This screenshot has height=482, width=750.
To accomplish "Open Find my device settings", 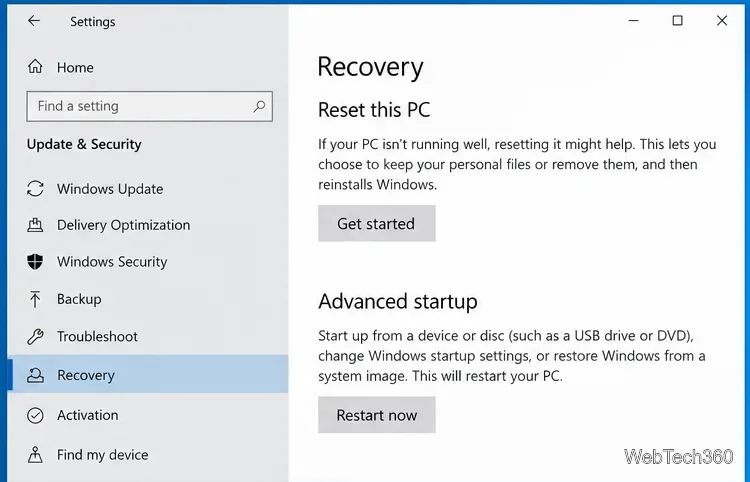I will [x=102, y=455].
